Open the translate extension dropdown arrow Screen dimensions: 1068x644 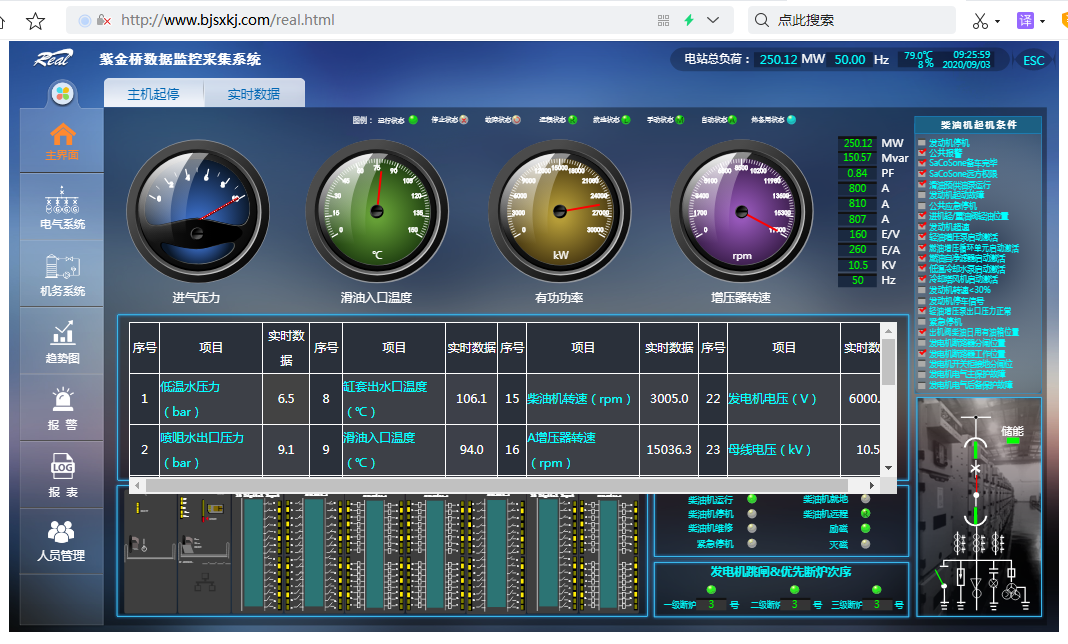1043,21
